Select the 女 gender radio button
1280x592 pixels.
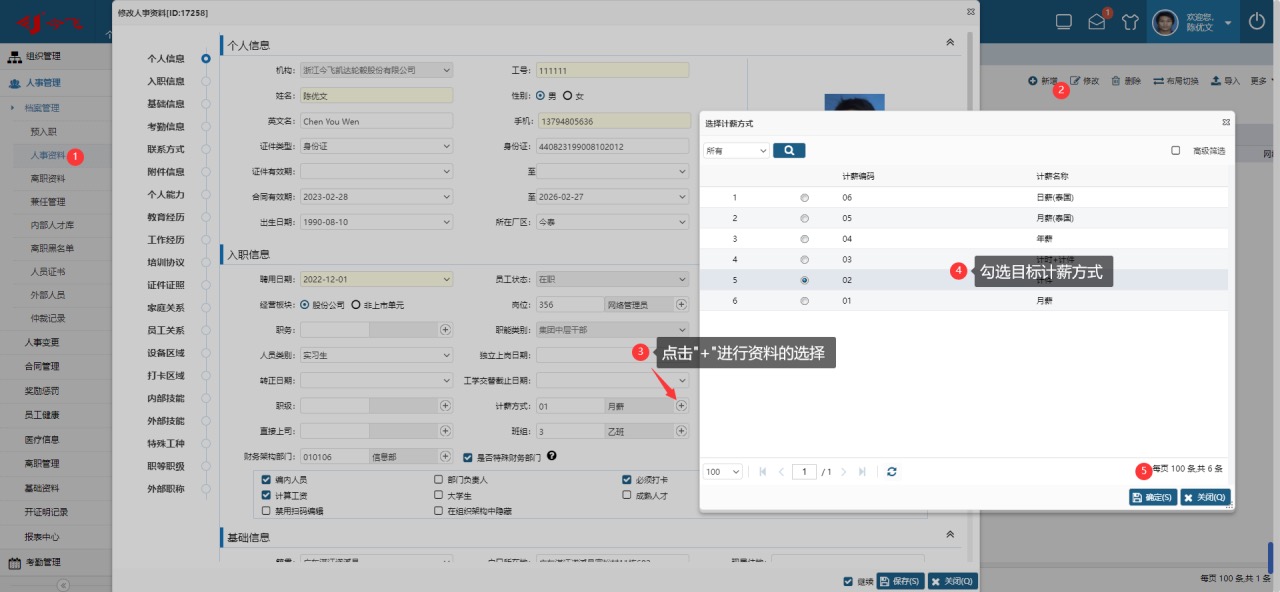pos(568,96)
